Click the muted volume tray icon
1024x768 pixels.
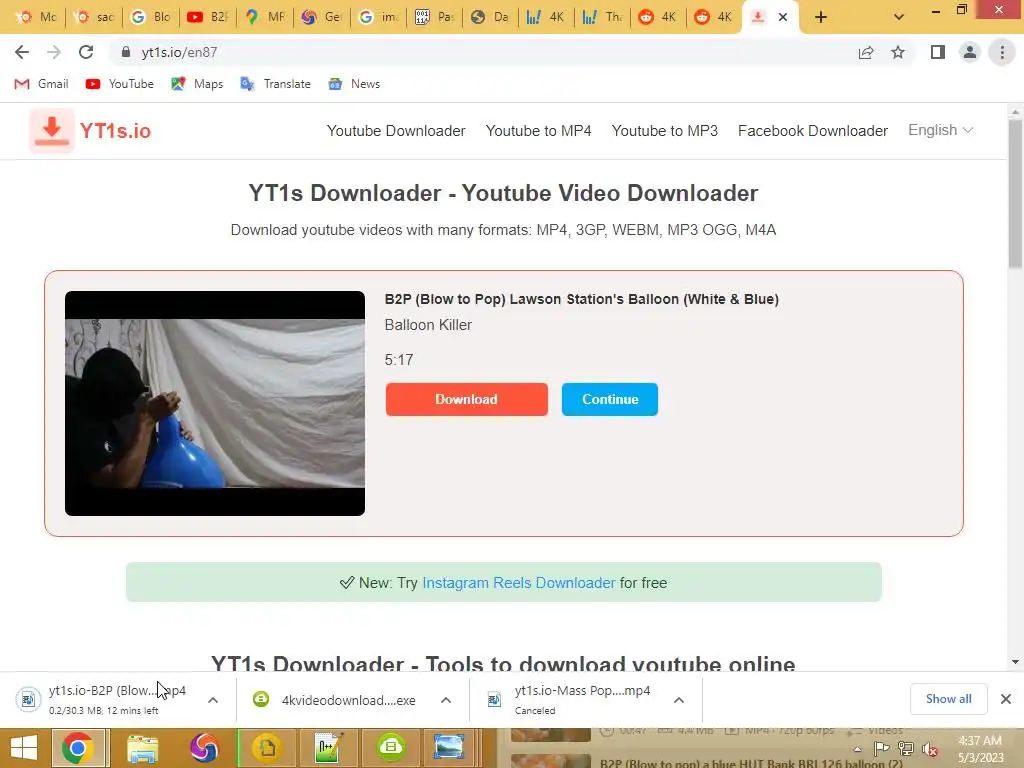pos(930,750)
